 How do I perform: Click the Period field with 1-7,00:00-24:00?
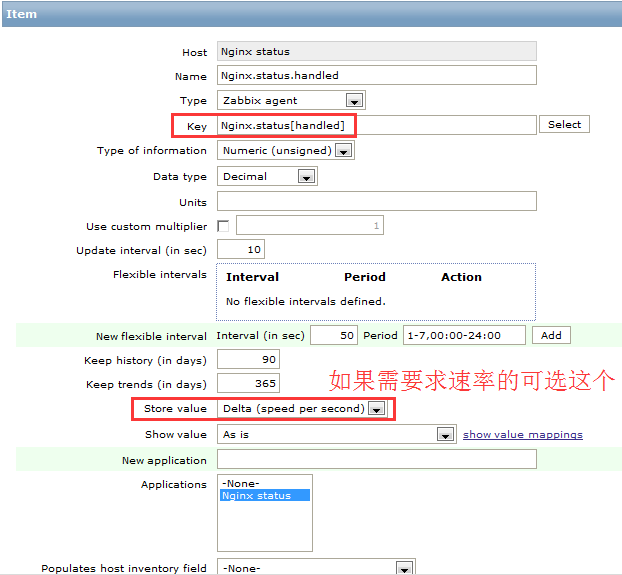tap(464, 335)
